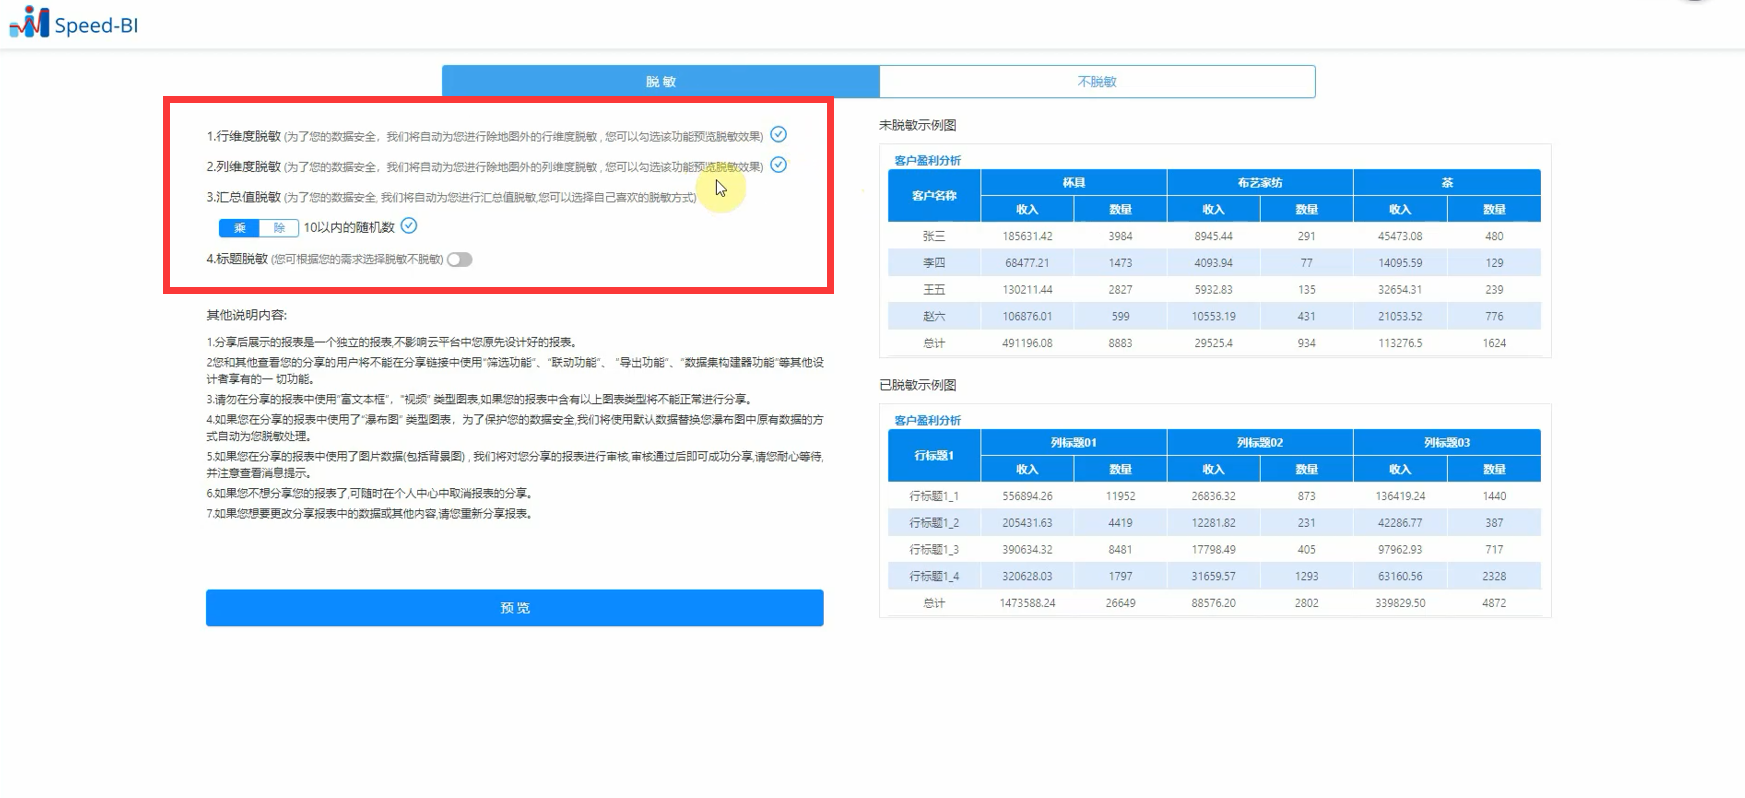Click the value 556894.26 in 行标题1_1 row
The width and height of the screenshot is (1745, 798).
(1027, 496)
